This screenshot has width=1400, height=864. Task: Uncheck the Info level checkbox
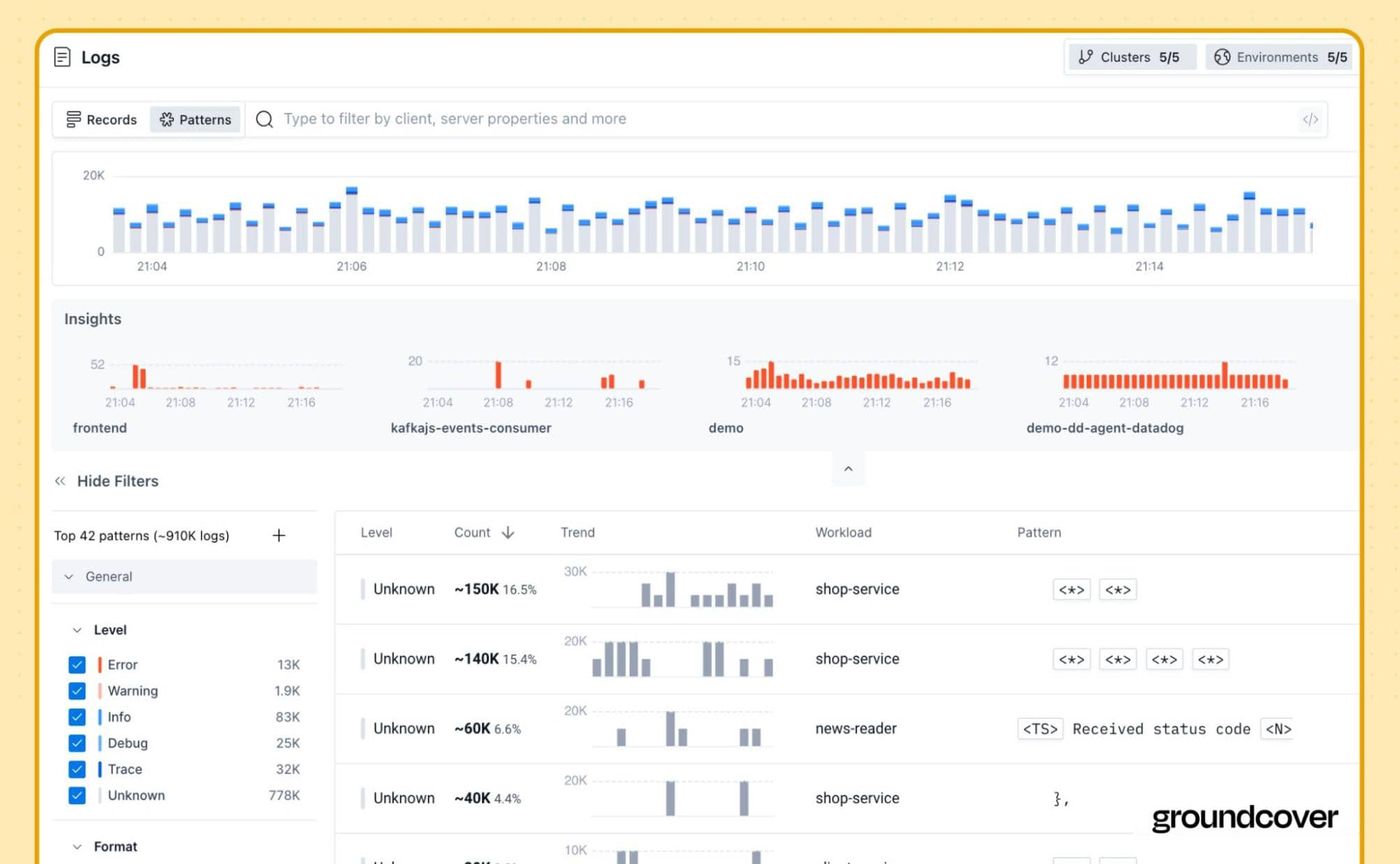pyautogui.click(x=77, y=717)
